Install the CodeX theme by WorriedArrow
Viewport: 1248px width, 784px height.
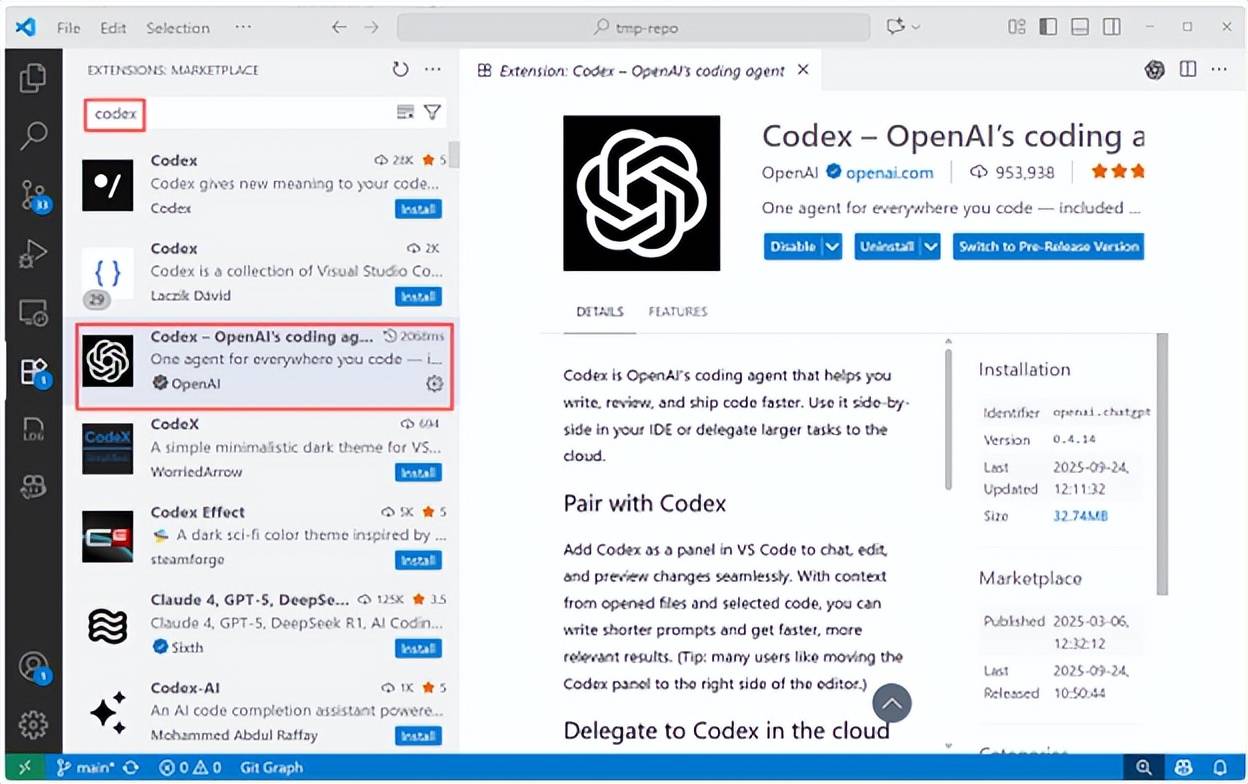[418, 472]
